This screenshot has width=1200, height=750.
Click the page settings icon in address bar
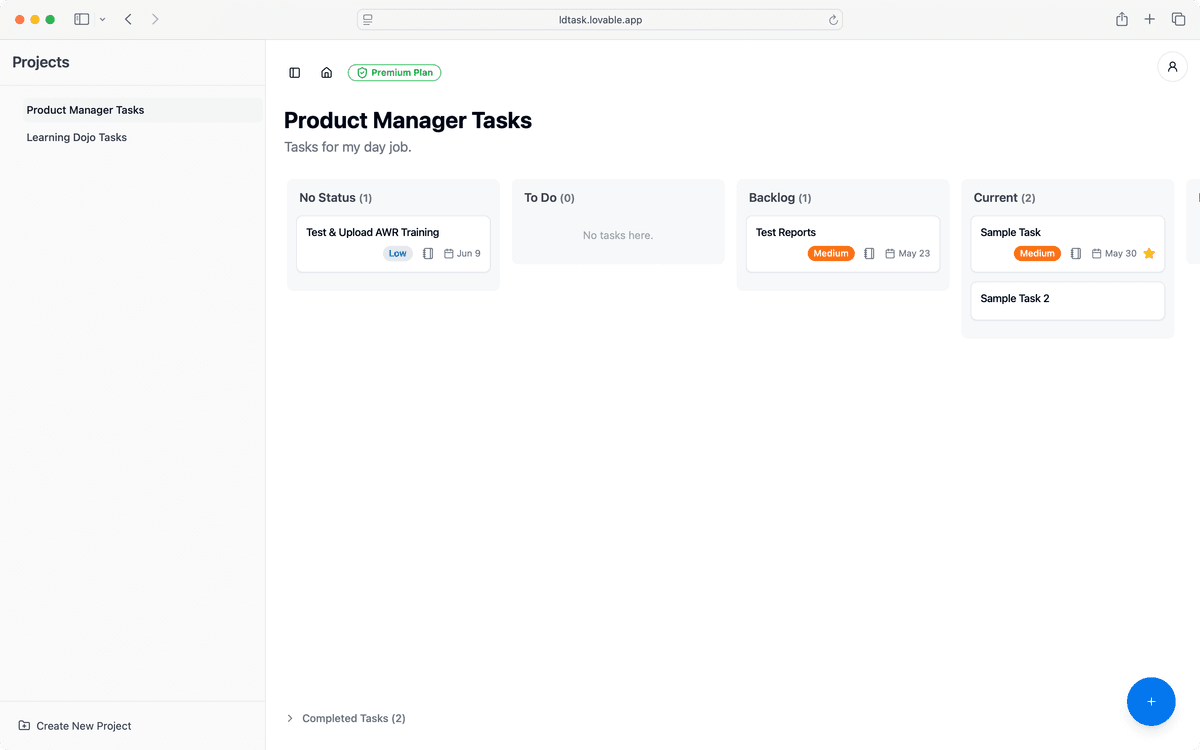click(368, 19)
